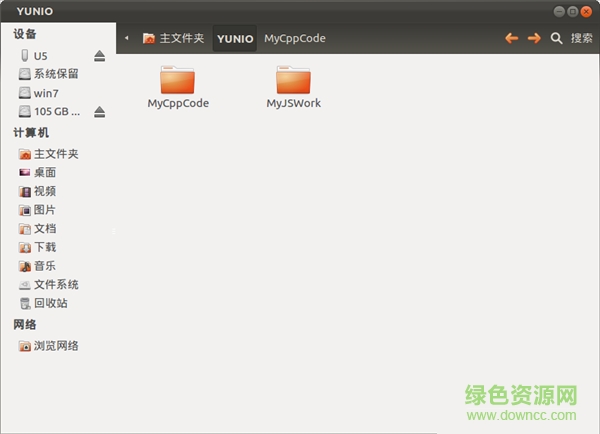Open 桌面 in the sidebar

click(x=45, y=173)
